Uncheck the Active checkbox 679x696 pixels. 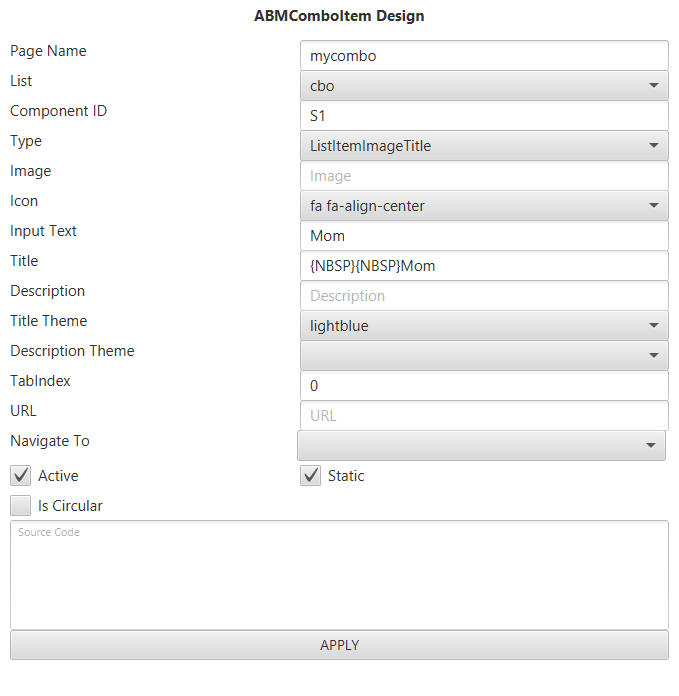point(21,476)
